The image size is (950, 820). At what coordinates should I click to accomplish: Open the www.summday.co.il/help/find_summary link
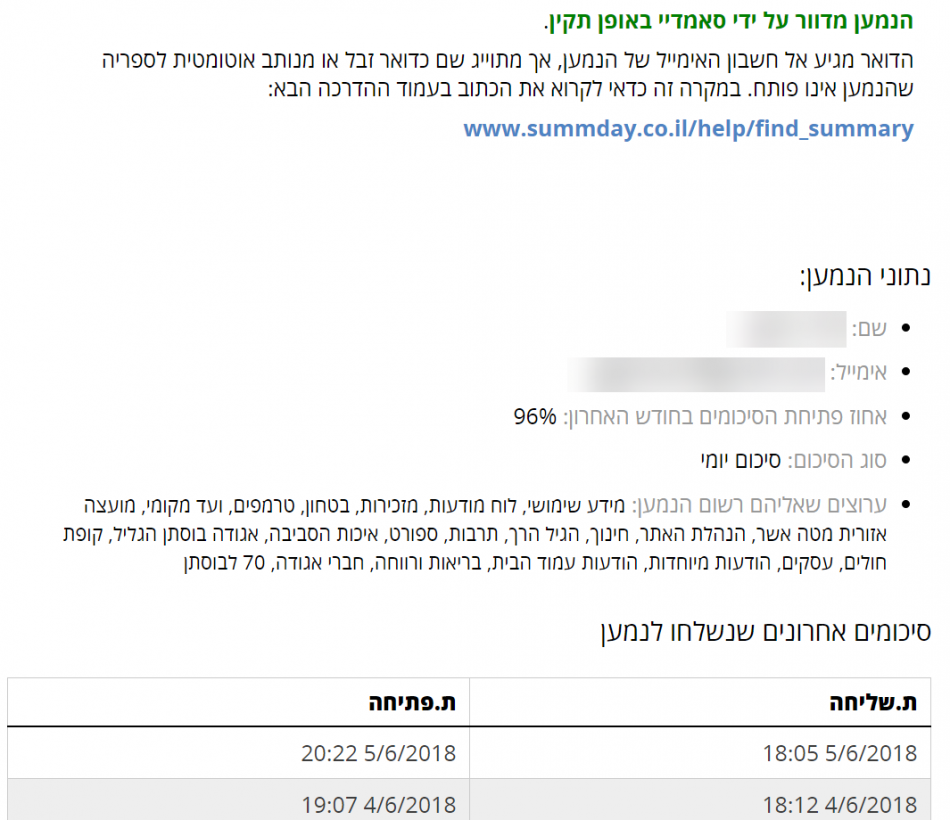(x=688, y=129)
